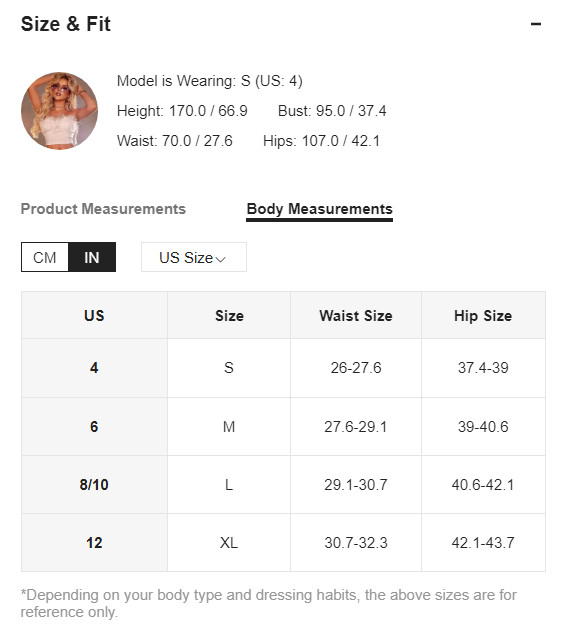This screenshot has height=628, width=573.
Task: Select the US size 4 row
Action: point(283,368)
